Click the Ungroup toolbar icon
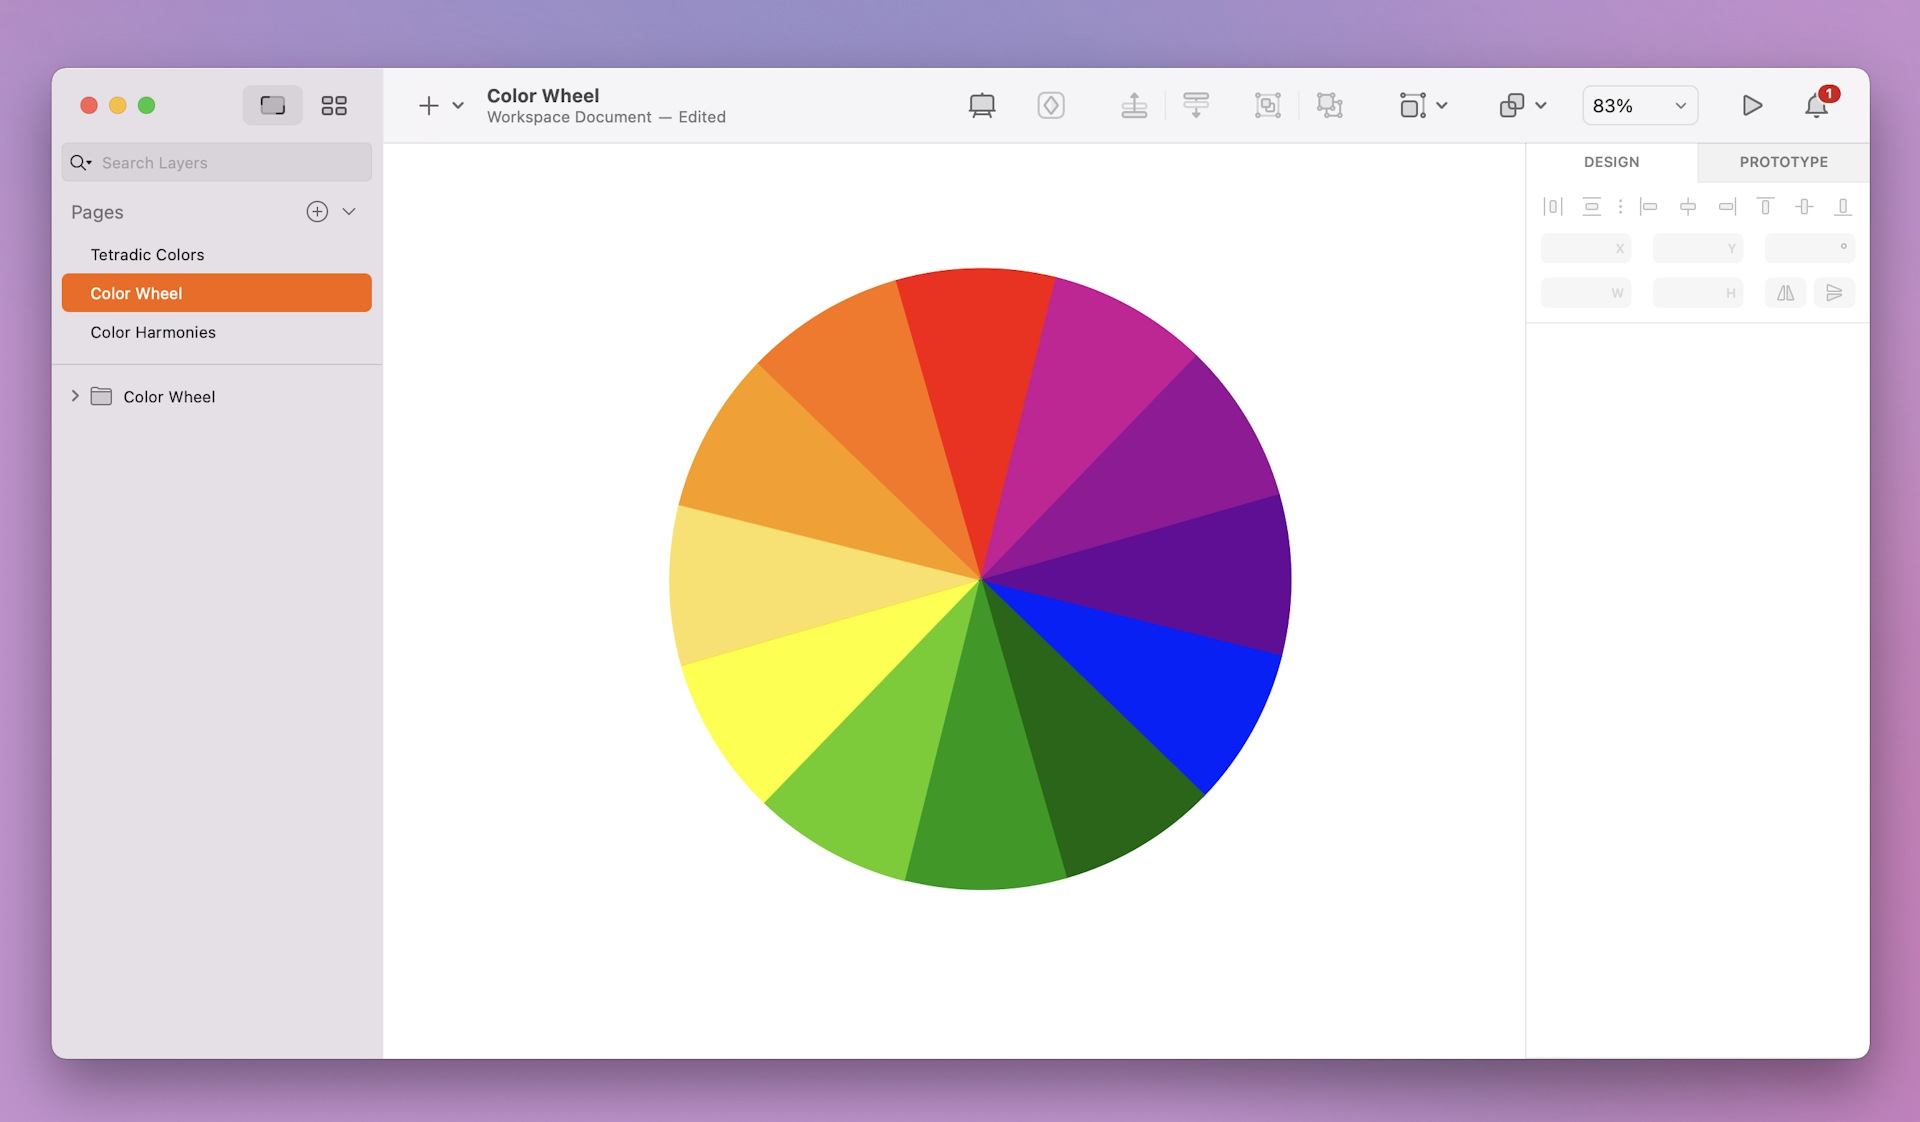The width and height of the screenshot is (1920, 1122). pyautogui.click(x=1329, y=105)
